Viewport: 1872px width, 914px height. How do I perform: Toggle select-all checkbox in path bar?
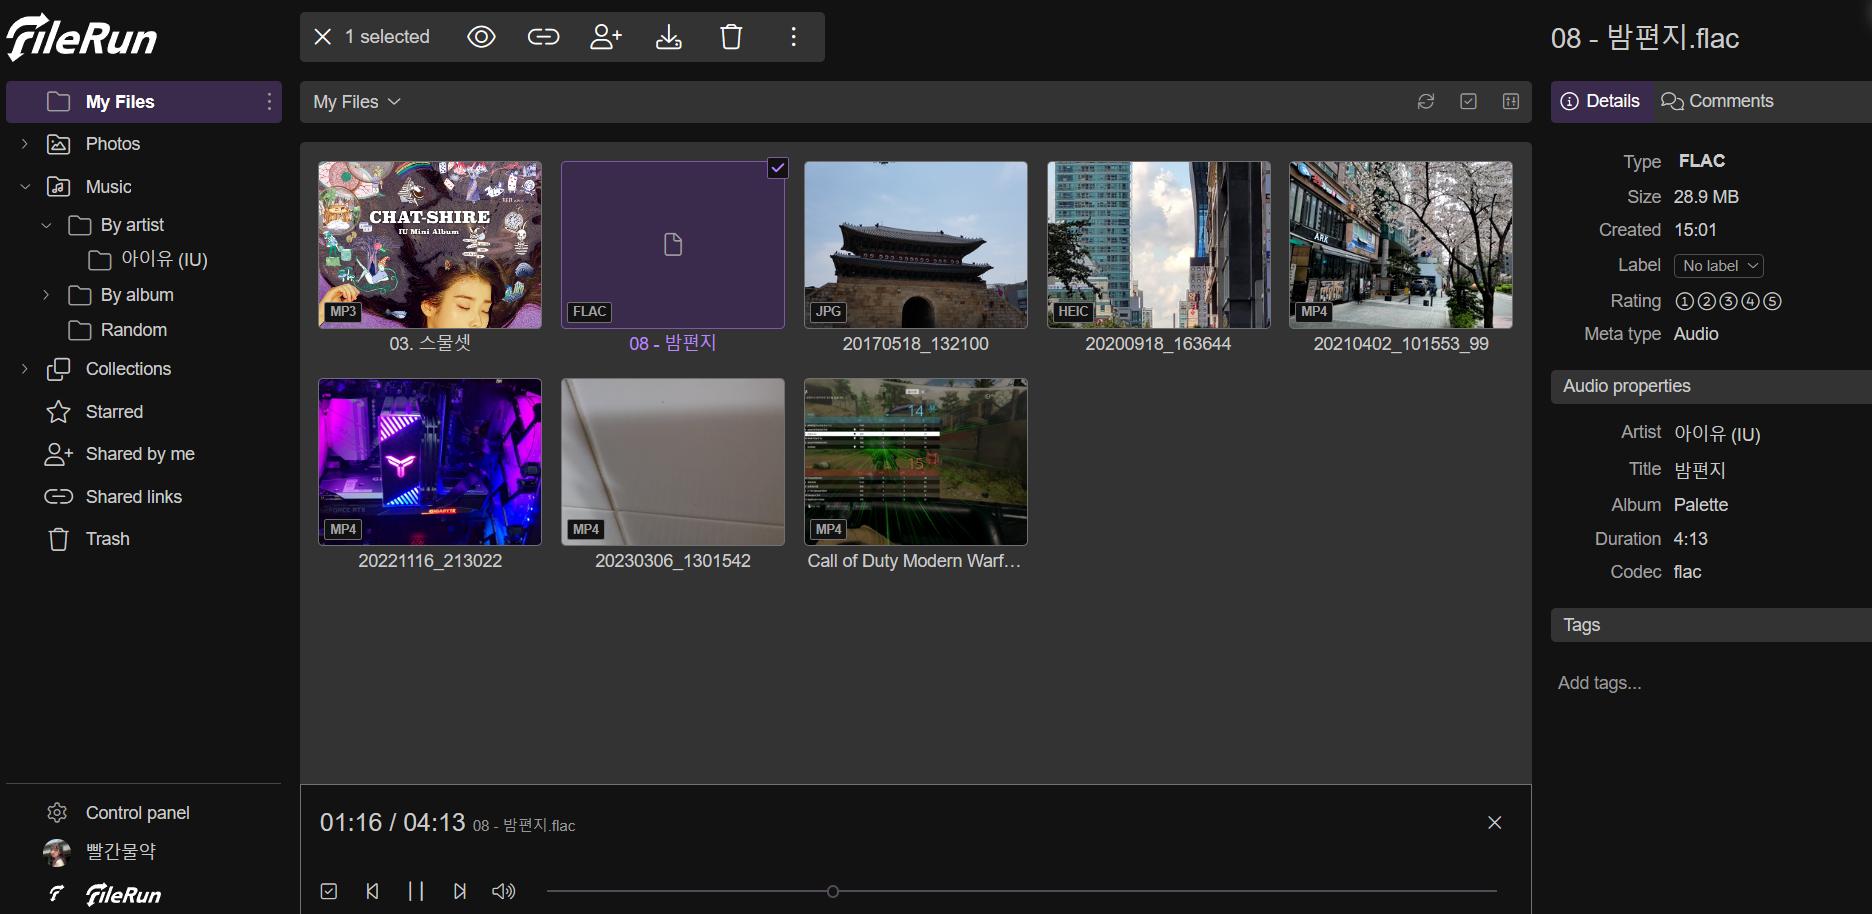(1468, 102)
